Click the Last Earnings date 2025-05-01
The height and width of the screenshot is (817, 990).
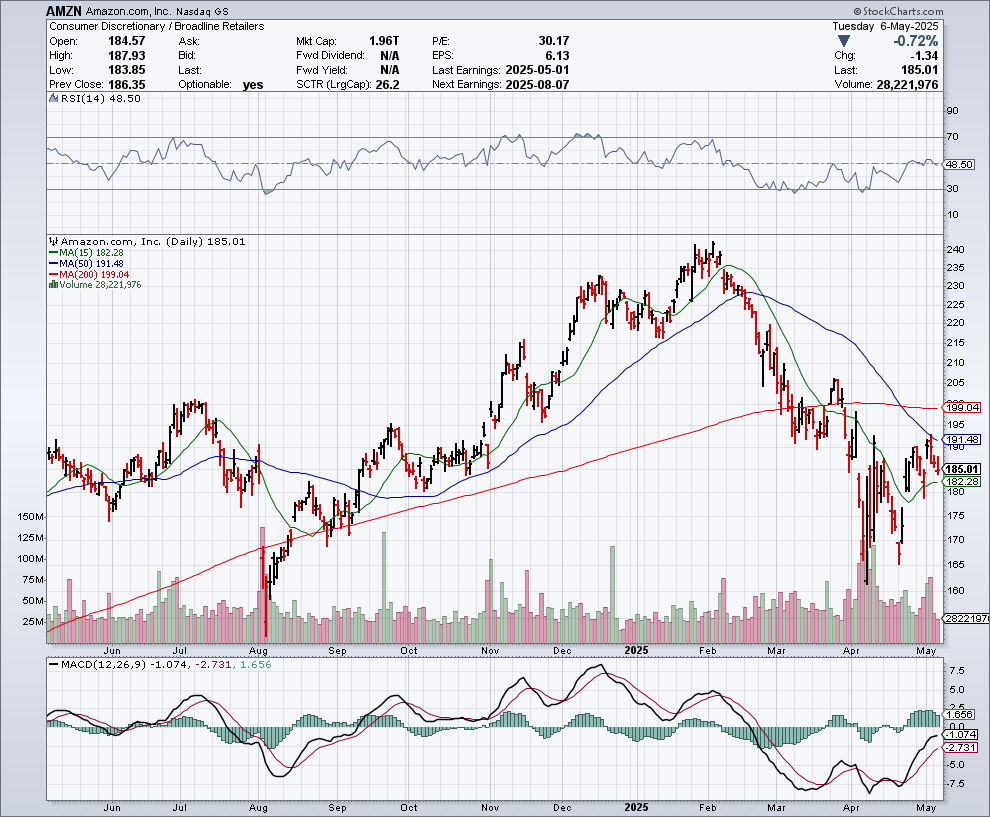tap(537, 70)
